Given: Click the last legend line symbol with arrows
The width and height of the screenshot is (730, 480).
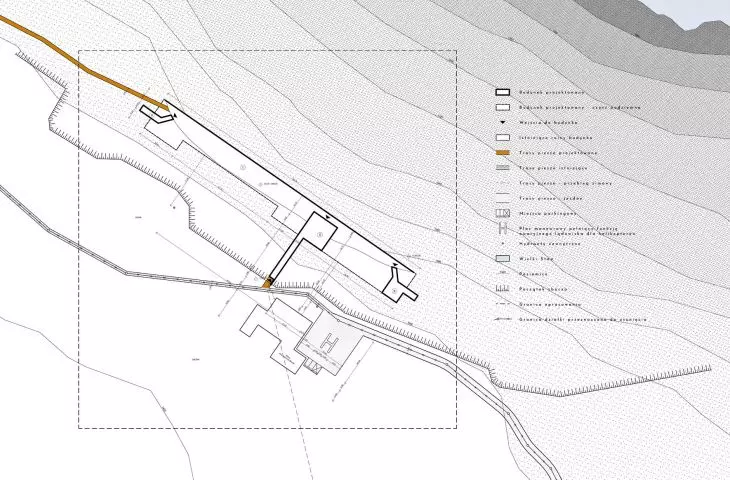Looking at the screenshot, I should pyautogui.click(x=503, y=319).
